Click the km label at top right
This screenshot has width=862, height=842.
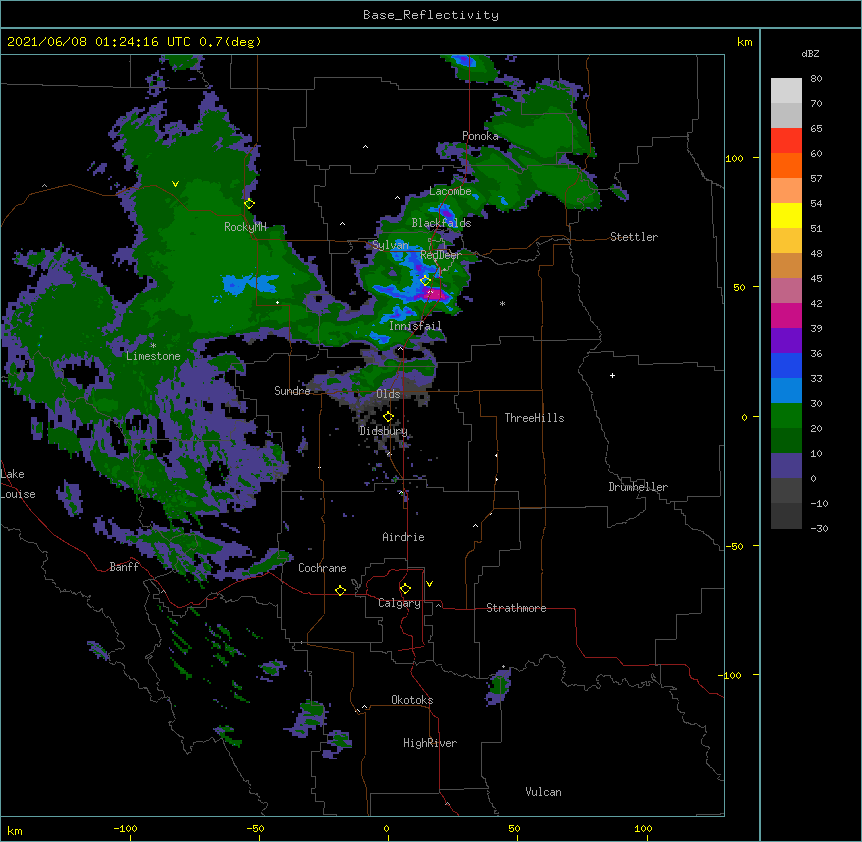(x=744, y=42)
